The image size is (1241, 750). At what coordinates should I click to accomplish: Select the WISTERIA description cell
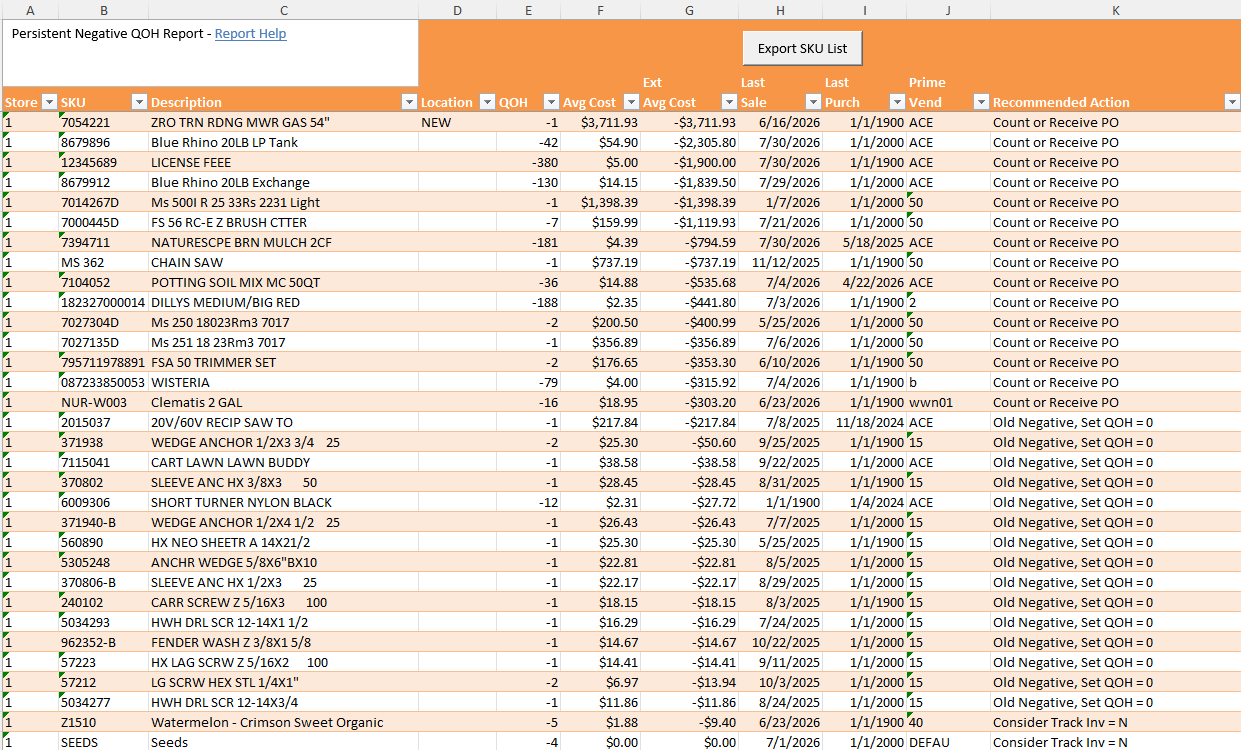point(283,382)
